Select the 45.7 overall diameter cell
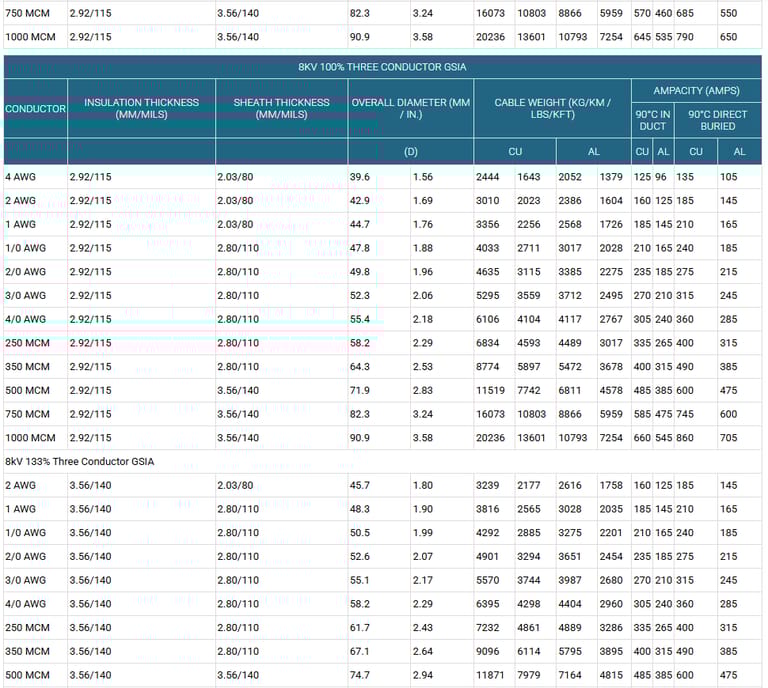The image size is (768, 688). 360,485
